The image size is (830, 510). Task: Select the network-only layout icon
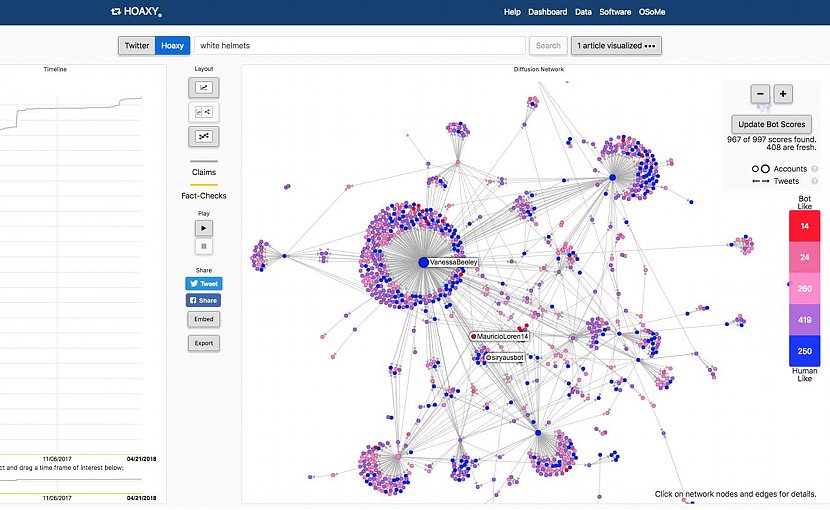204,136
